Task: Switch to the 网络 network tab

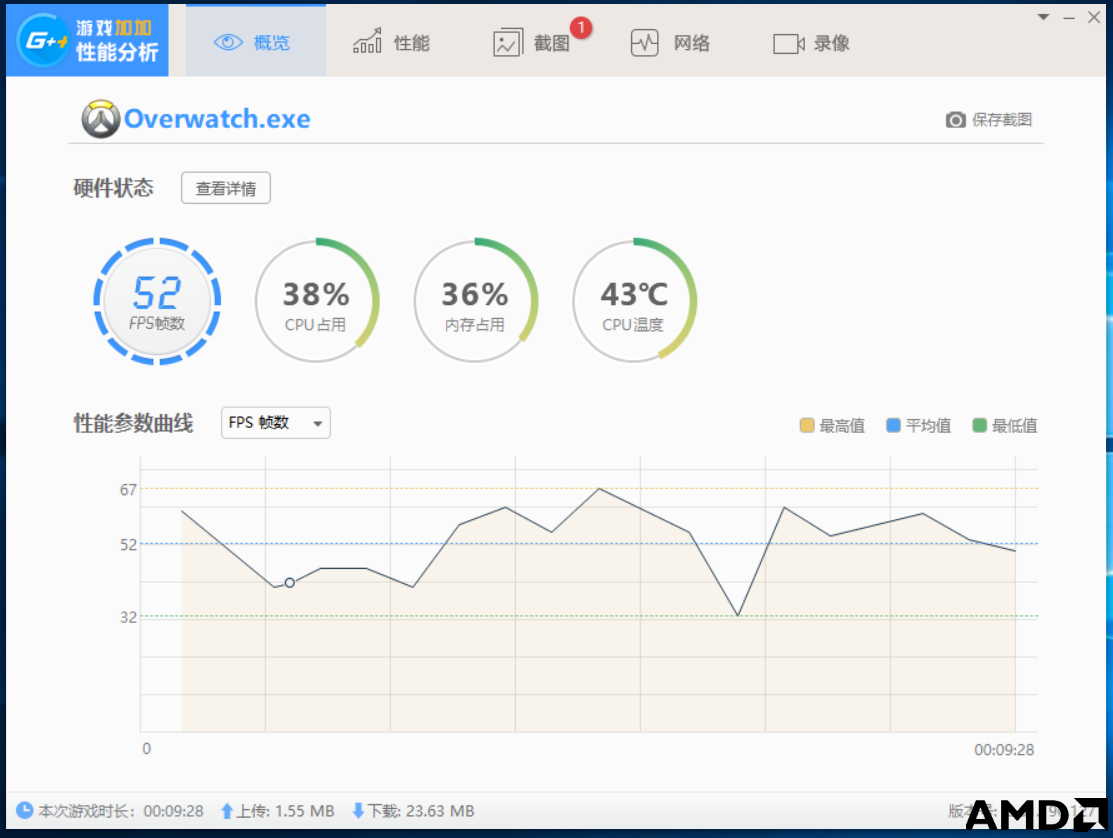Action: point(671,43)
